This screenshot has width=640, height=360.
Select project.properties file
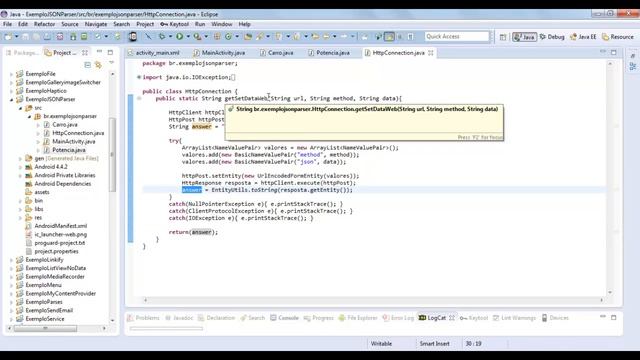click(56, 251)
